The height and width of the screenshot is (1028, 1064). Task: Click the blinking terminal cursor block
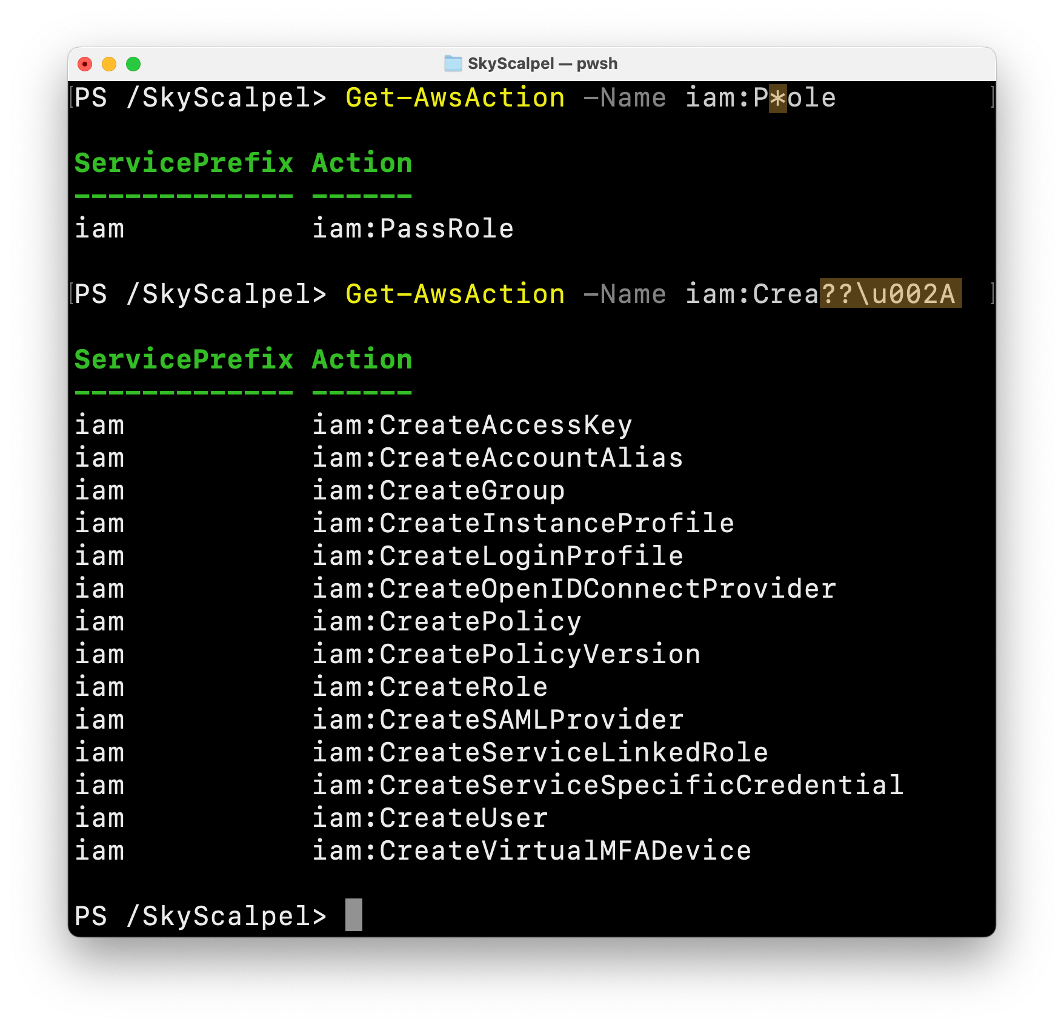(x=353, y=913)
